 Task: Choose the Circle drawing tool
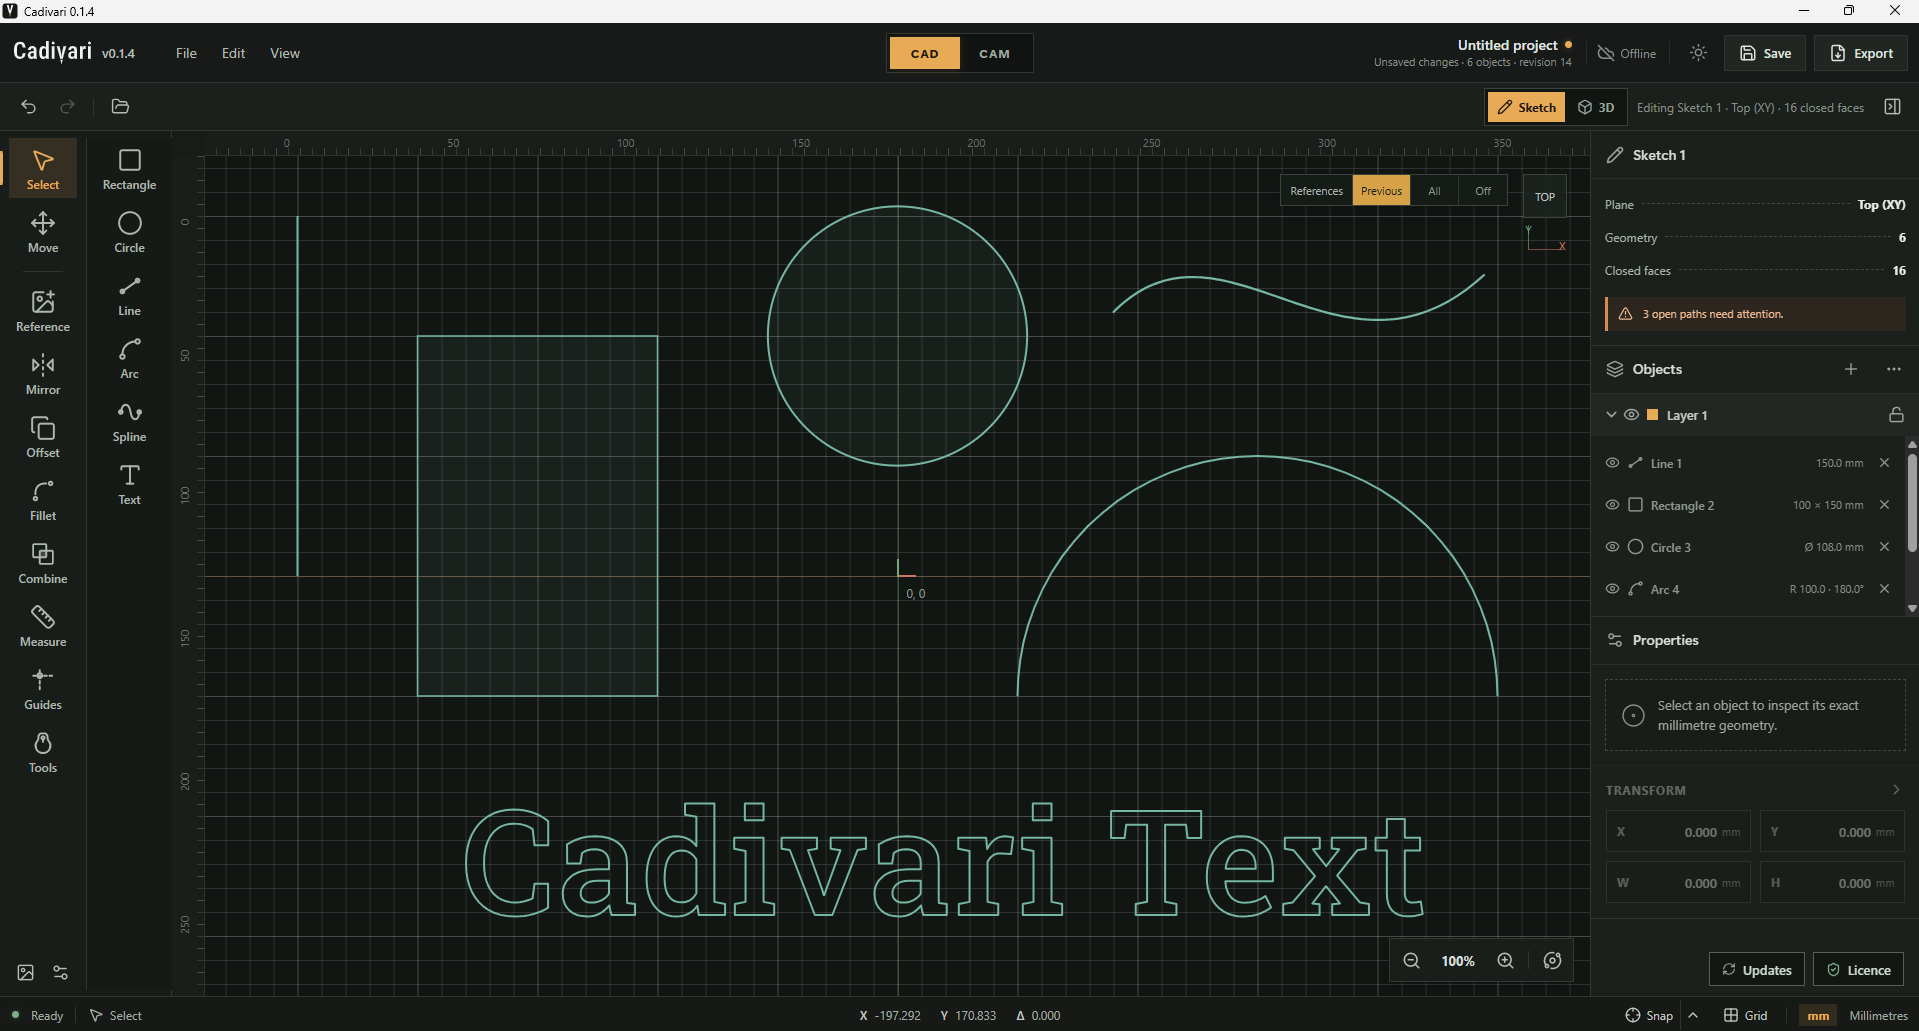(x=129, y=232)
